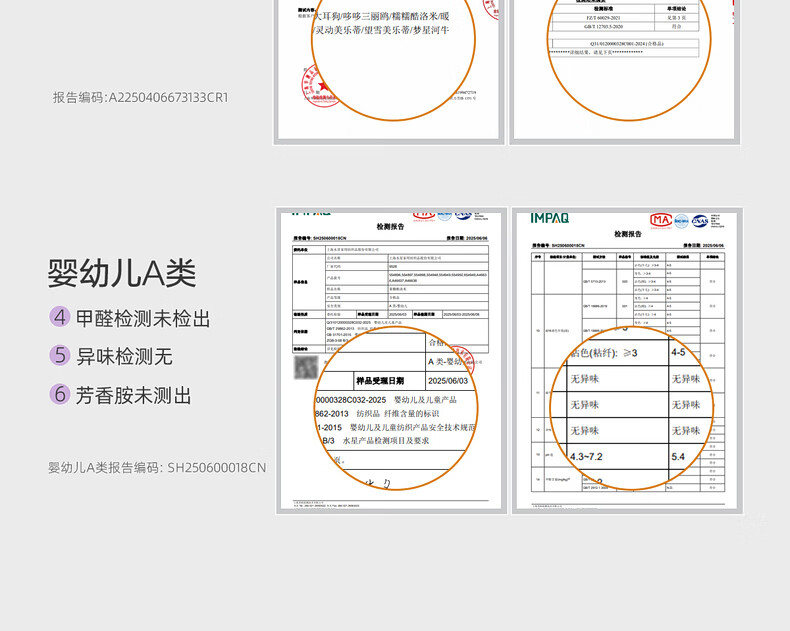Click the IMPAQ logo on right report
This screenshot has height=631, width=790.
(x=549, y=217)
